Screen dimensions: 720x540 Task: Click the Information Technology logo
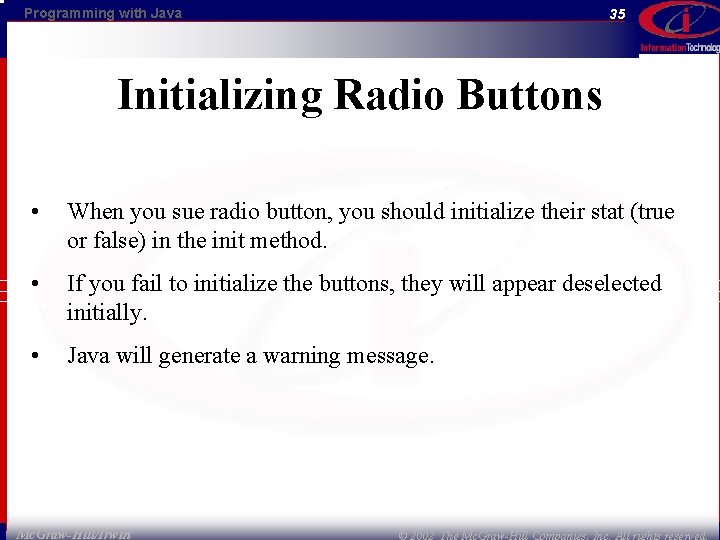679,28
